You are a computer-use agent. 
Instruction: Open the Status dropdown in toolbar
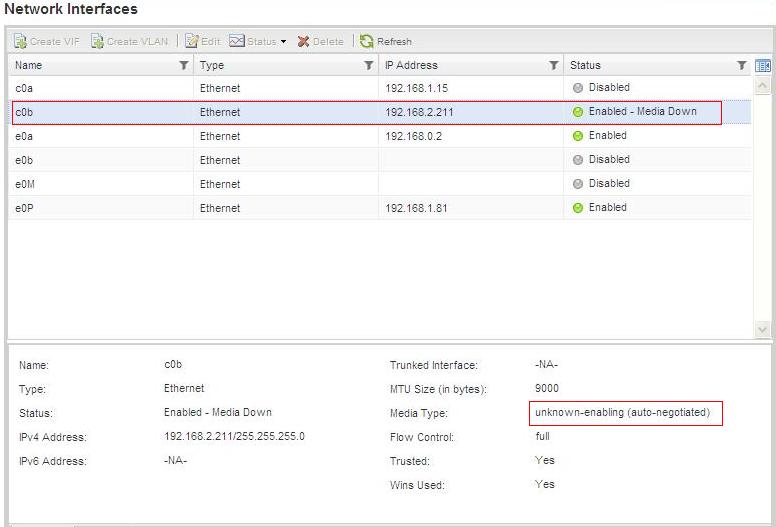click(x=258, y=41)
